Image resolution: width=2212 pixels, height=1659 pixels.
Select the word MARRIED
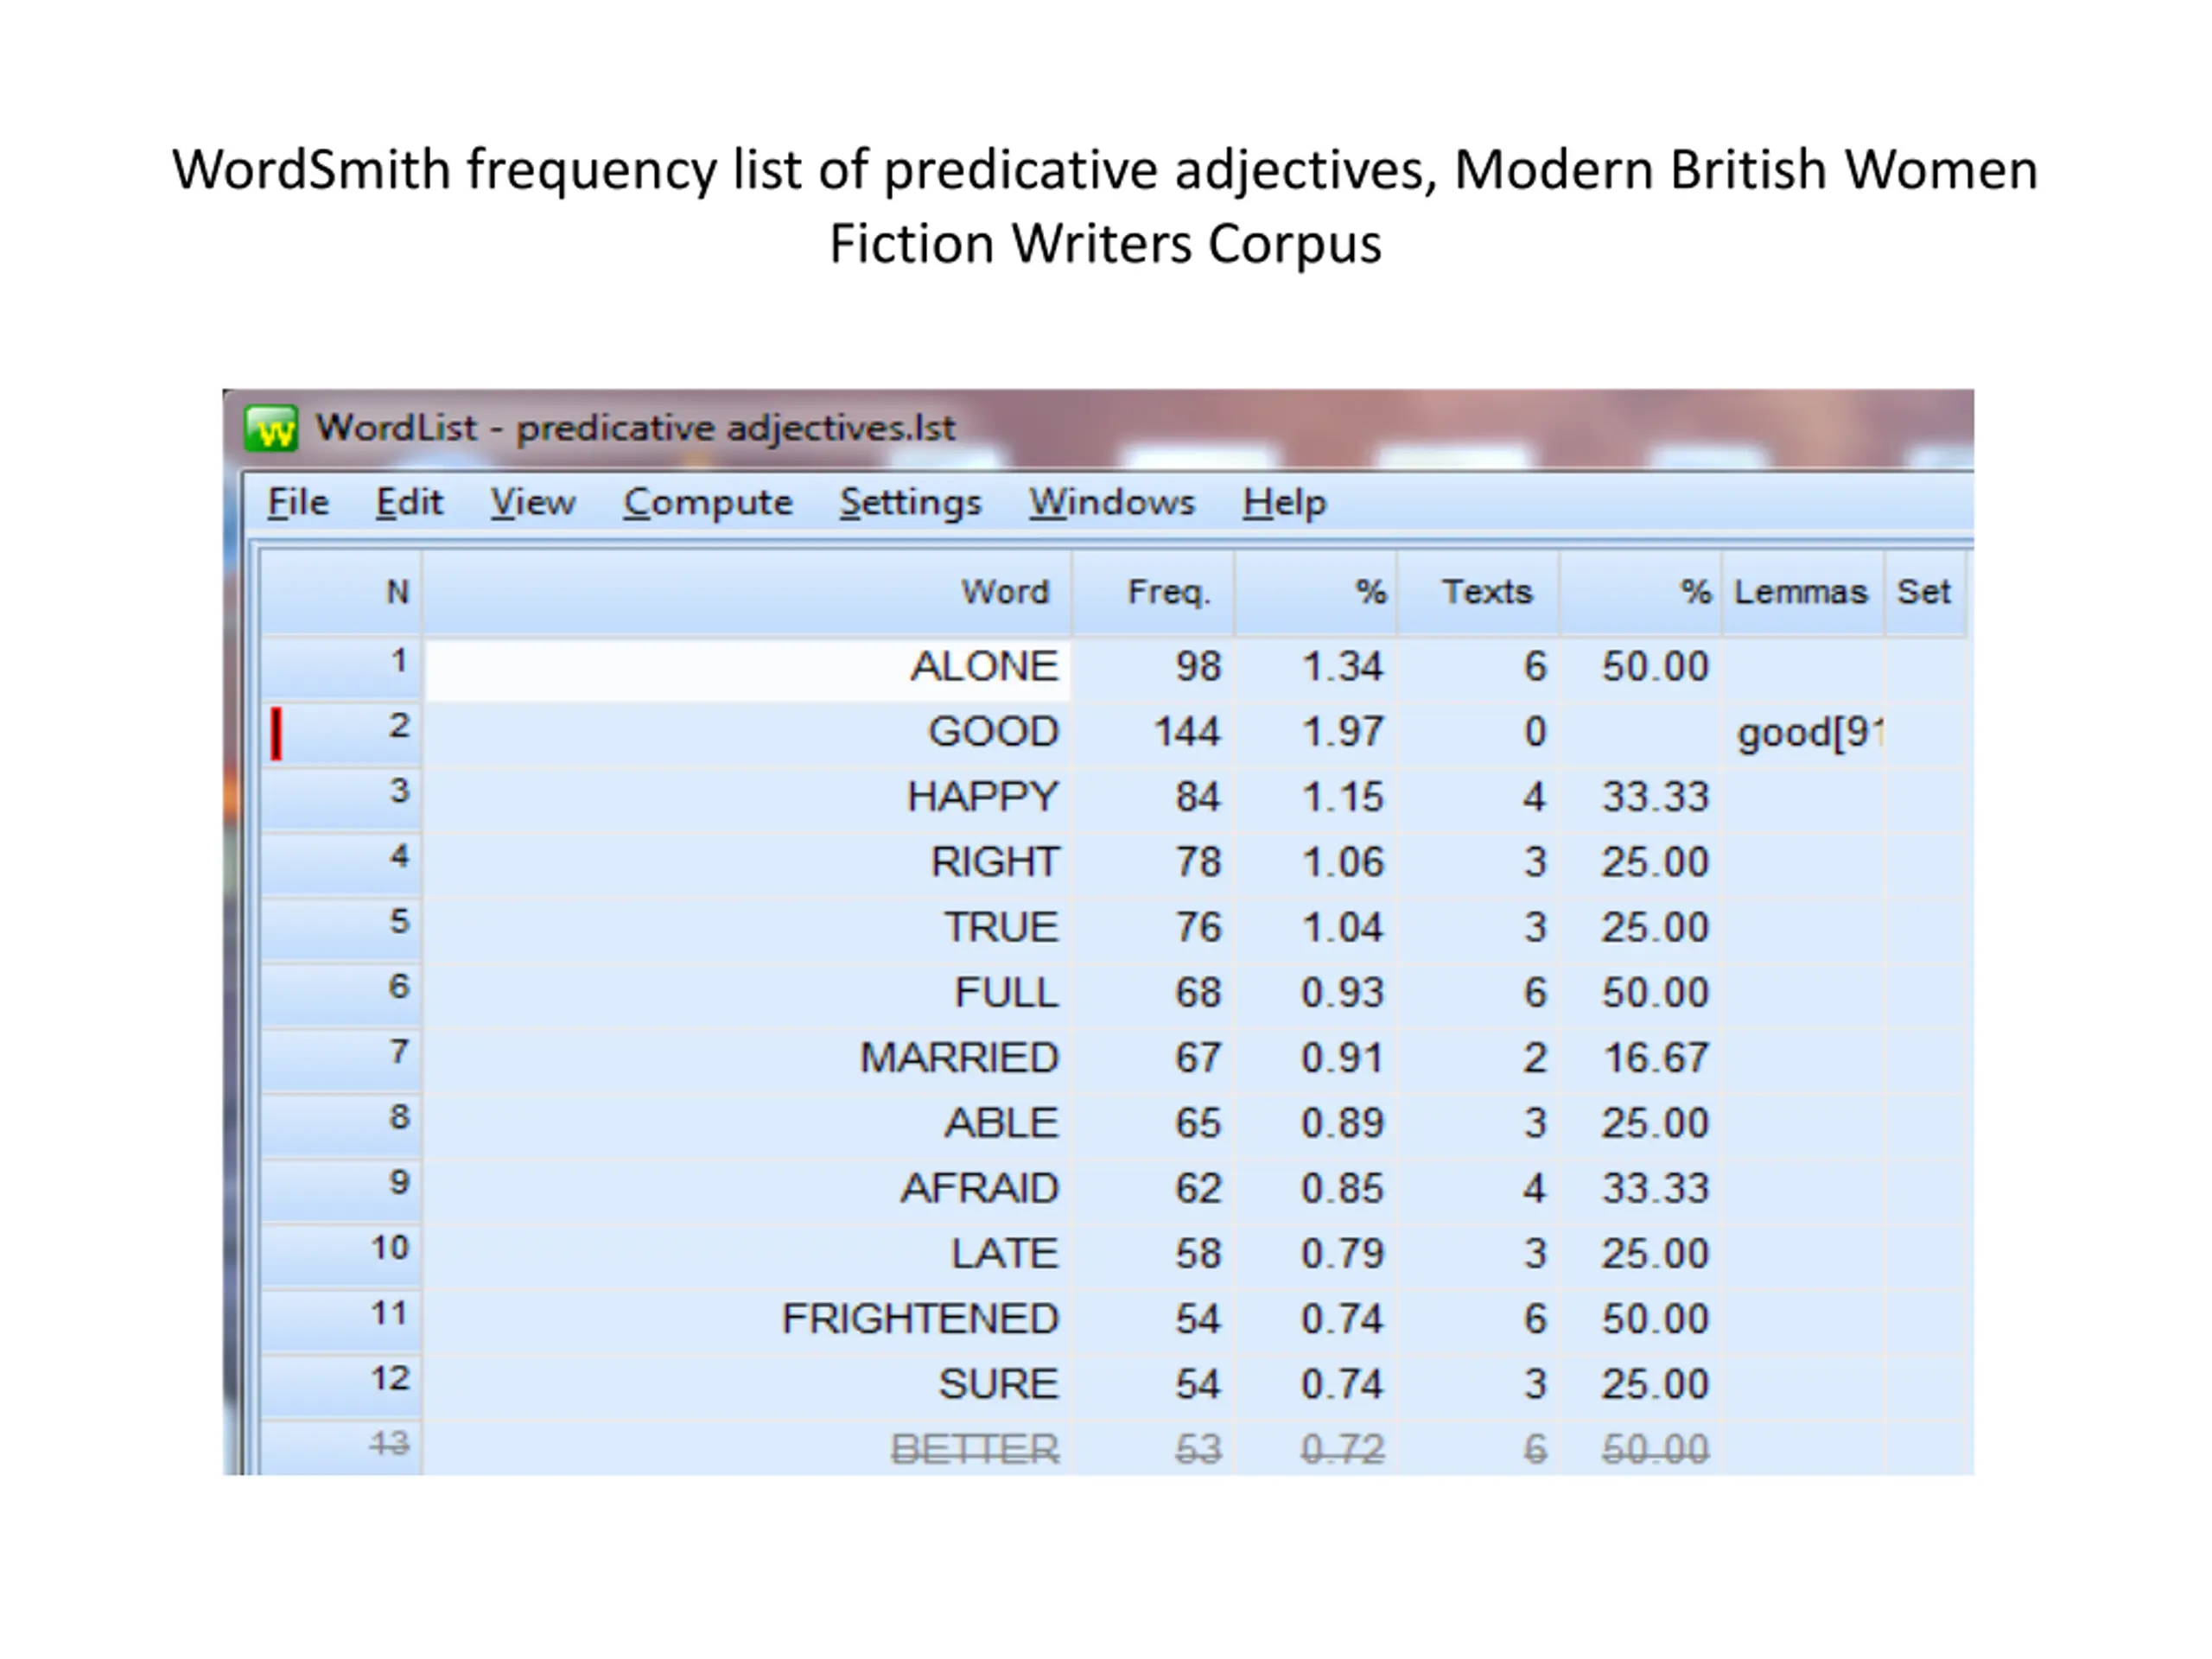pyautogui.click(x=959, y=1058)
